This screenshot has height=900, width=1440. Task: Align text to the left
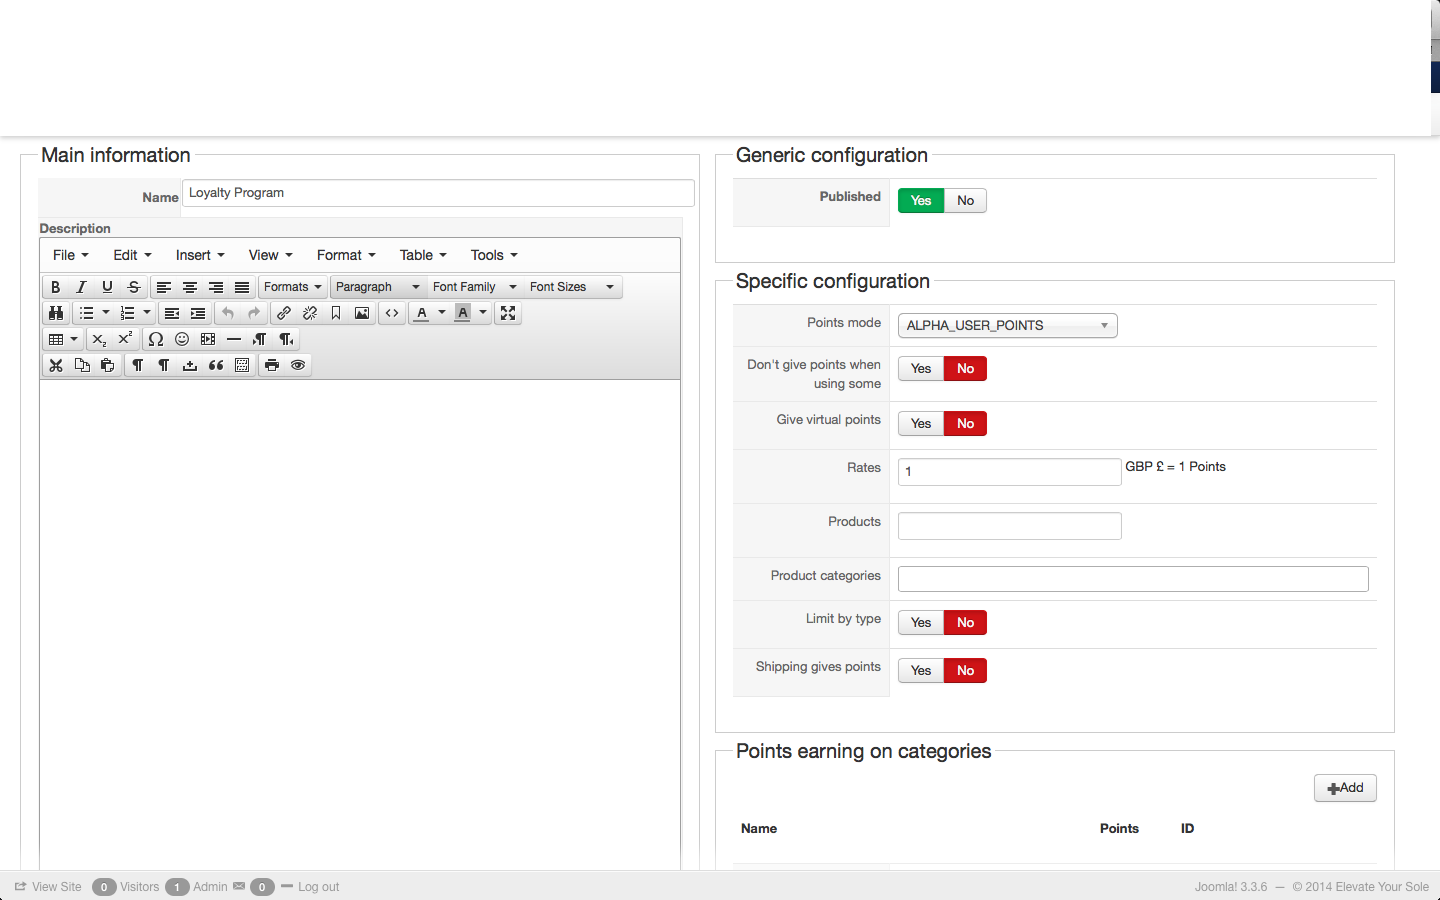(x=164, y=287)
